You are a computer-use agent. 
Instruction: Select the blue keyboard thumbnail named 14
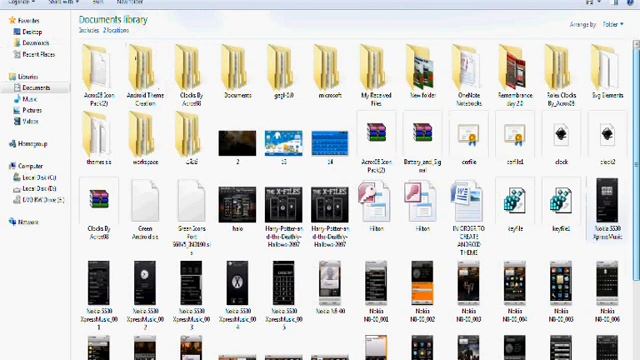point(330,147)
